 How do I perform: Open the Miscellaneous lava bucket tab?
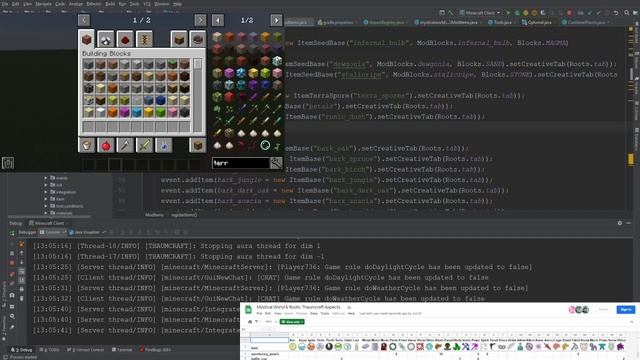[x=87, y=145]
